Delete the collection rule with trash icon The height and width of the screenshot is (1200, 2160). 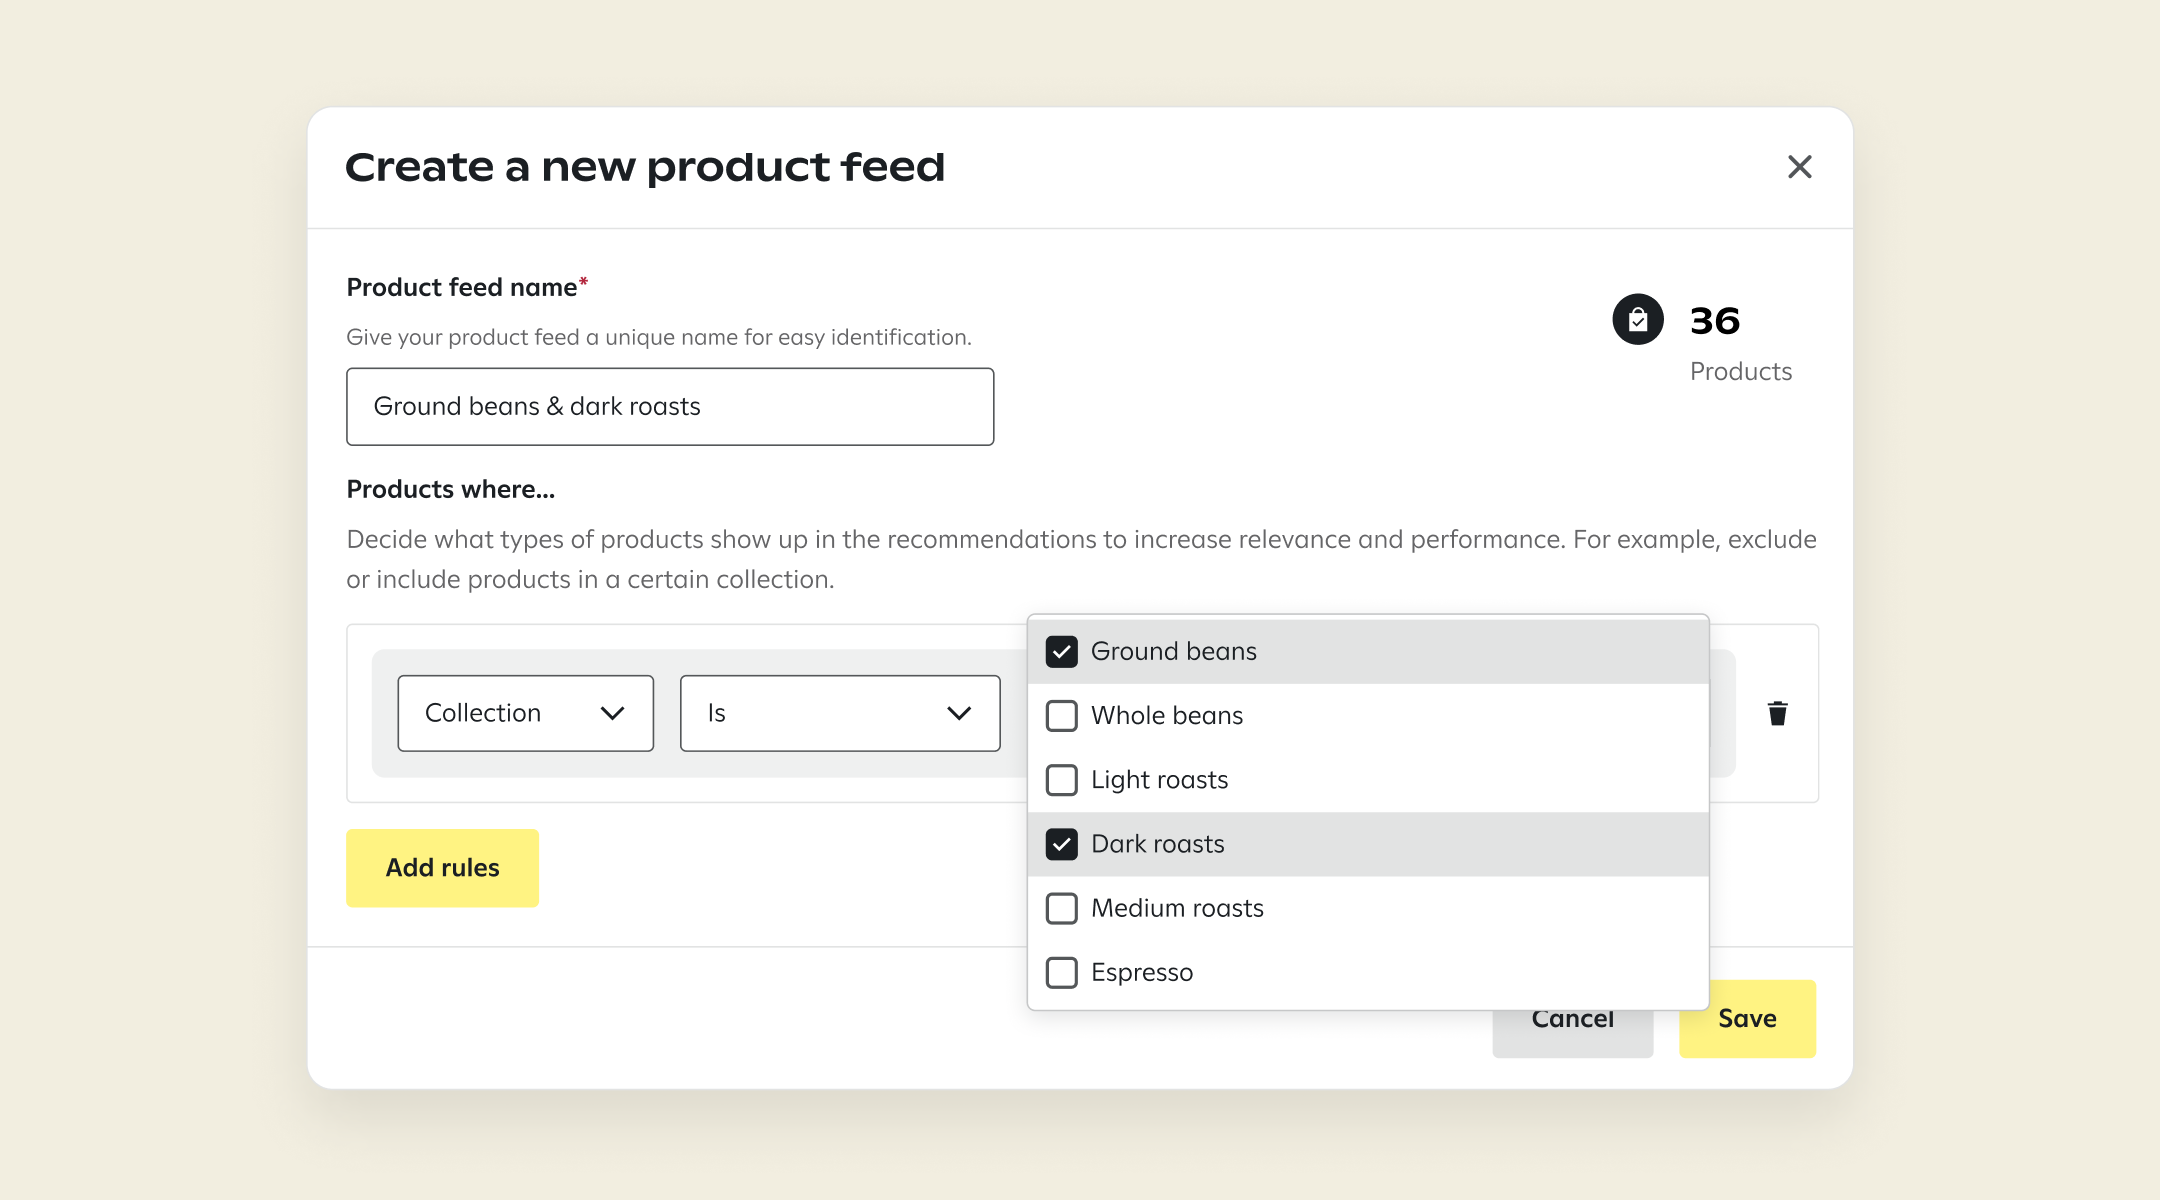pyautogui.click(x=1777, y=713)
